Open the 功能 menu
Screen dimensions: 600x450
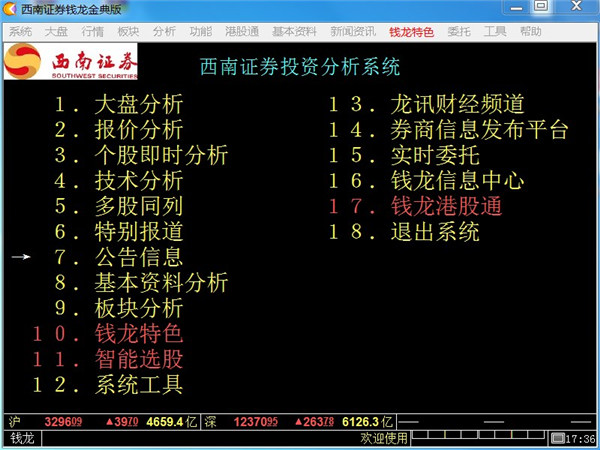tap(201, 31)
